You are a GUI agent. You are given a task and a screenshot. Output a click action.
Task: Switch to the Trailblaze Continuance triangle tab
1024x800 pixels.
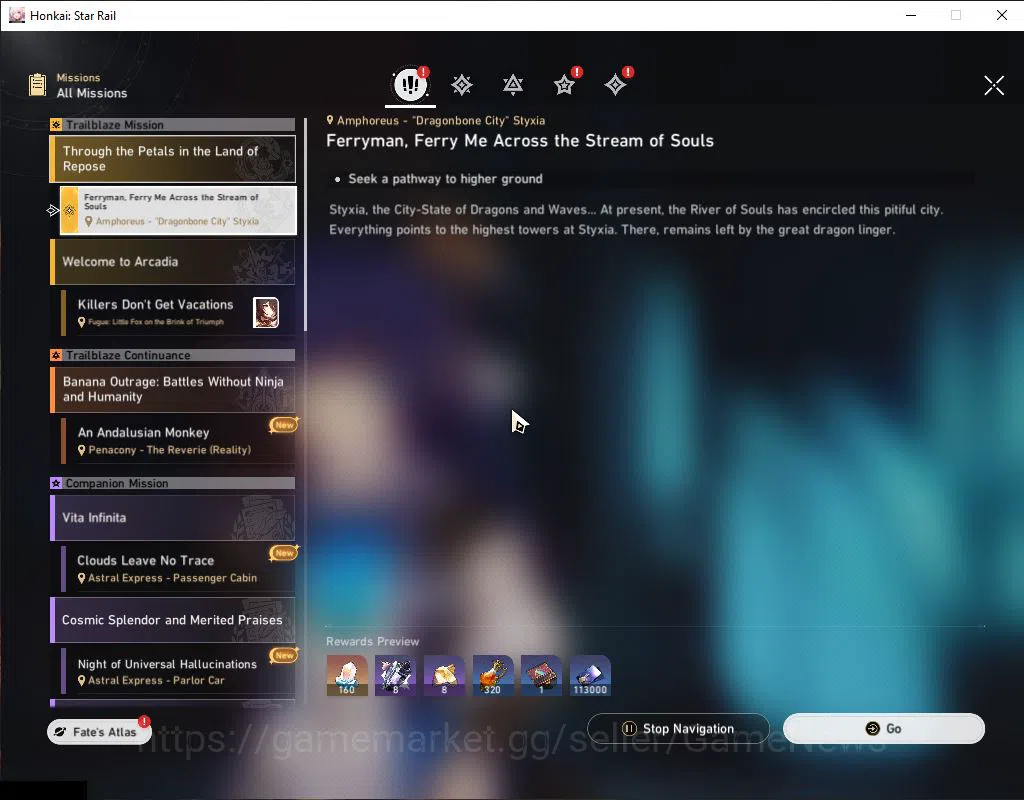[513, 85]
